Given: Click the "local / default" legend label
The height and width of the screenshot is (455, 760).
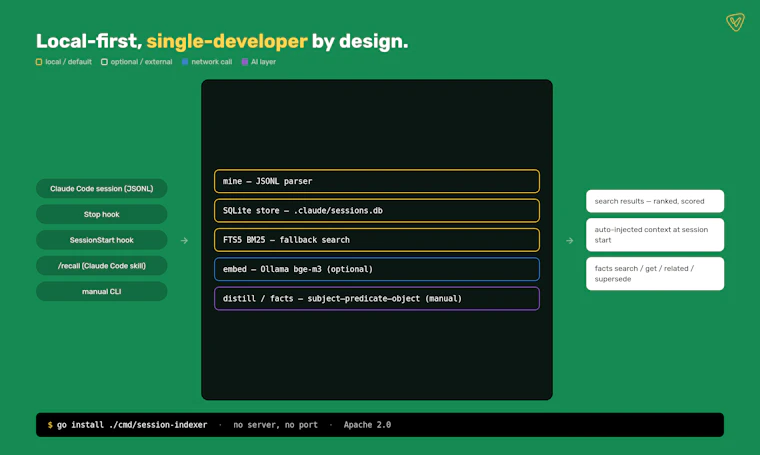Looking at the screenshot, I should 68,62.
